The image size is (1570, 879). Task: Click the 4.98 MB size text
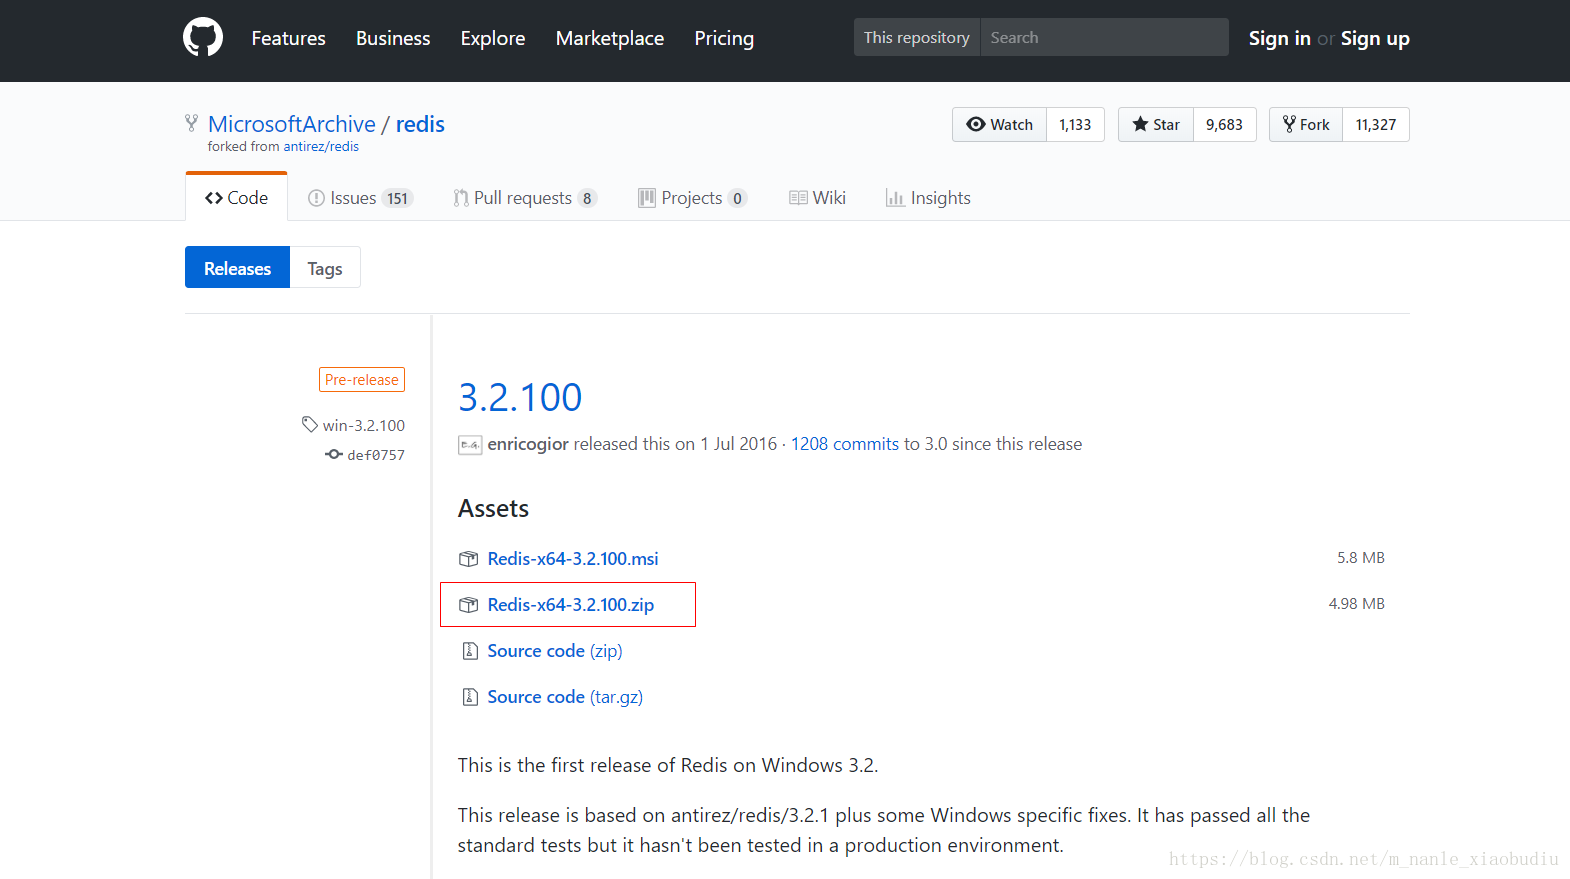click(x=1357, y=604)
